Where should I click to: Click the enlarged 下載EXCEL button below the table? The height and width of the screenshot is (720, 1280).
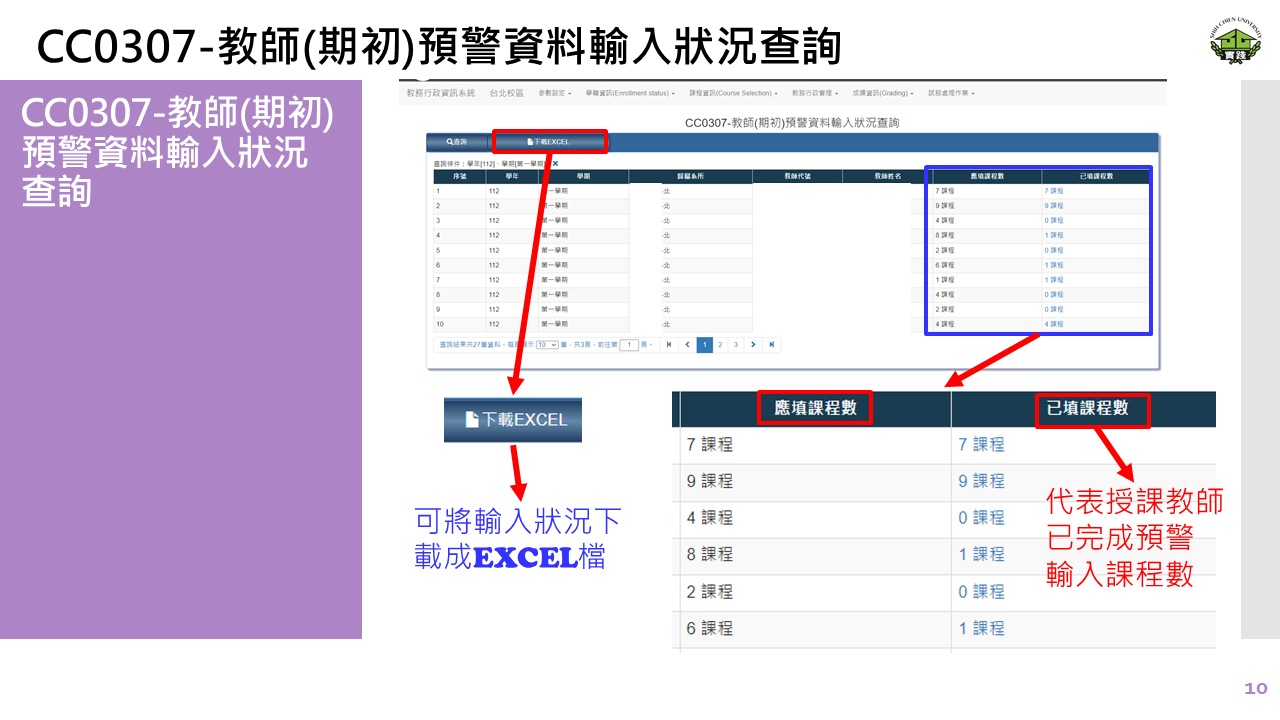pyautogui.click(x=513, y=420)
